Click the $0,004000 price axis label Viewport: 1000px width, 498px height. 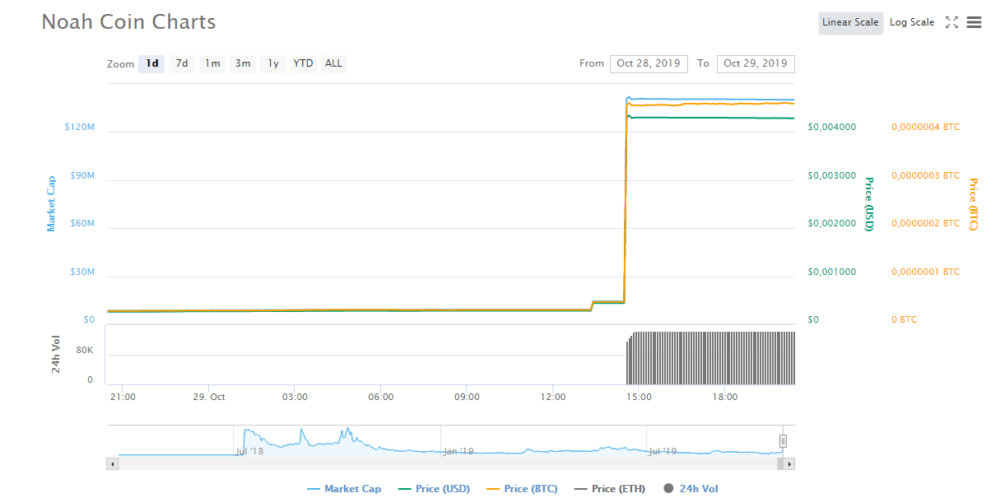click(x=832, y=127)
